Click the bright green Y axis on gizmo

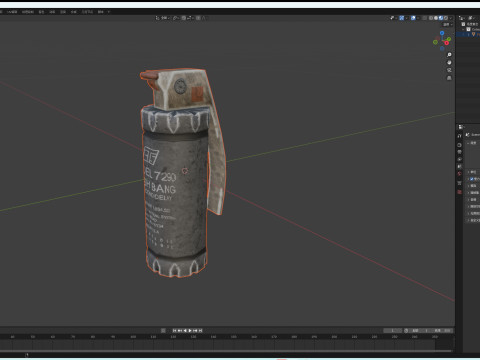pyautogui.click(x=449, y=39)
